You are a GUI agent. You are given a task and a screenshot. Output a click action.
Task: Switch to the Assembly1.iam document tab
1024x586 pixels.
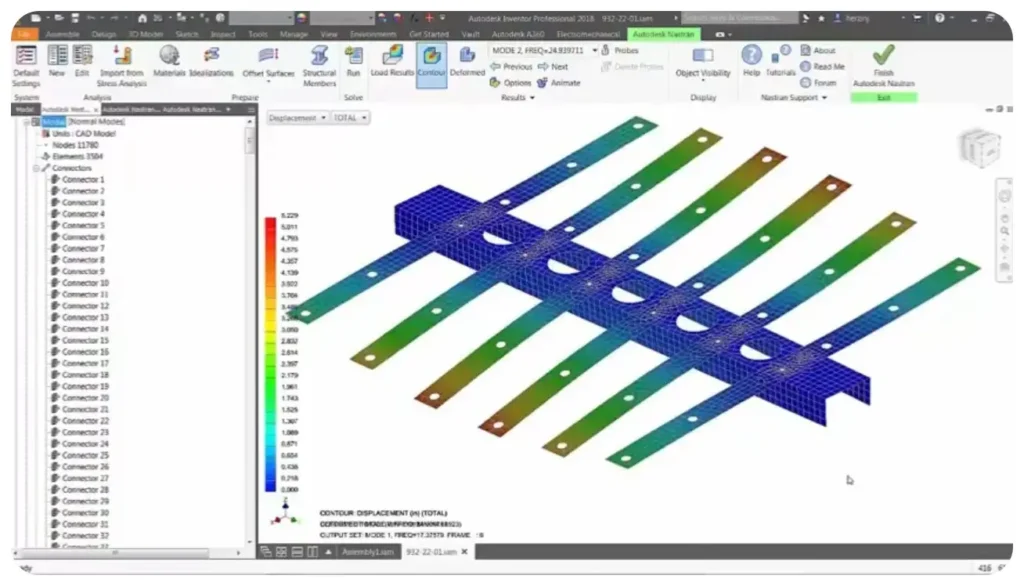coord(368,552)
